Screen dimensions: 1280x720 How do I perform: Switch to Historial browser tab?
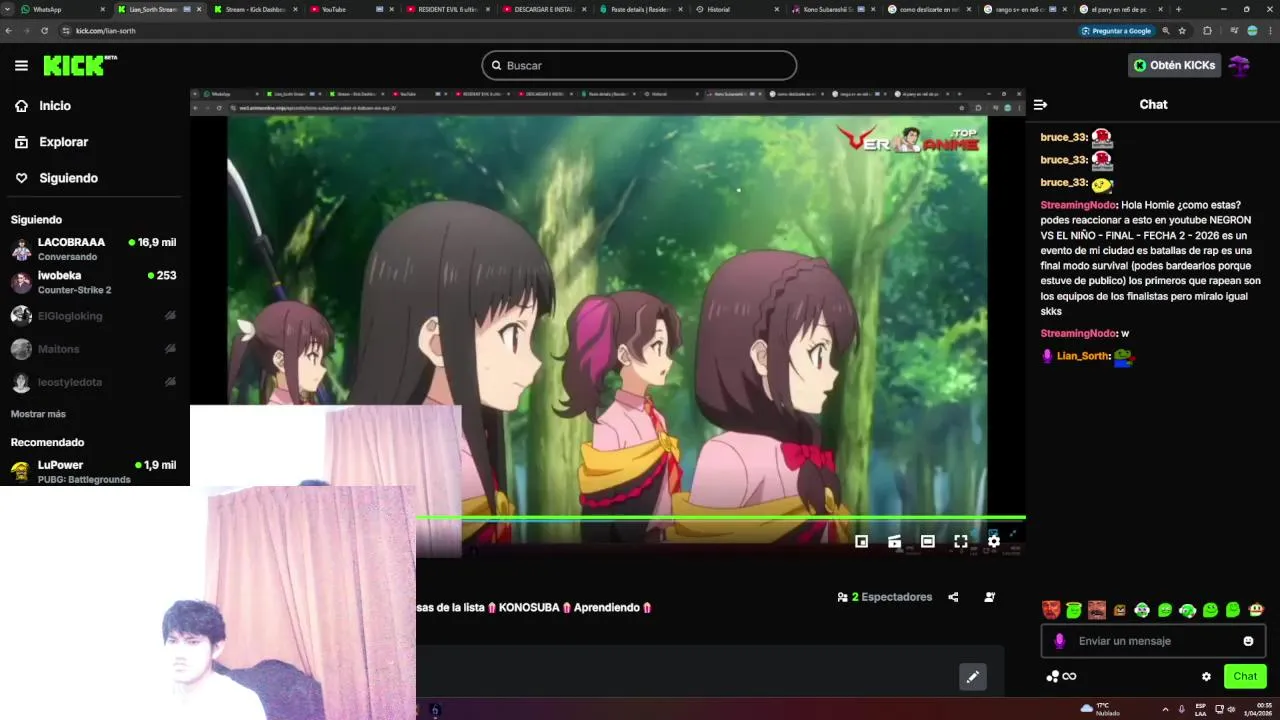click(x=737, y=9)
